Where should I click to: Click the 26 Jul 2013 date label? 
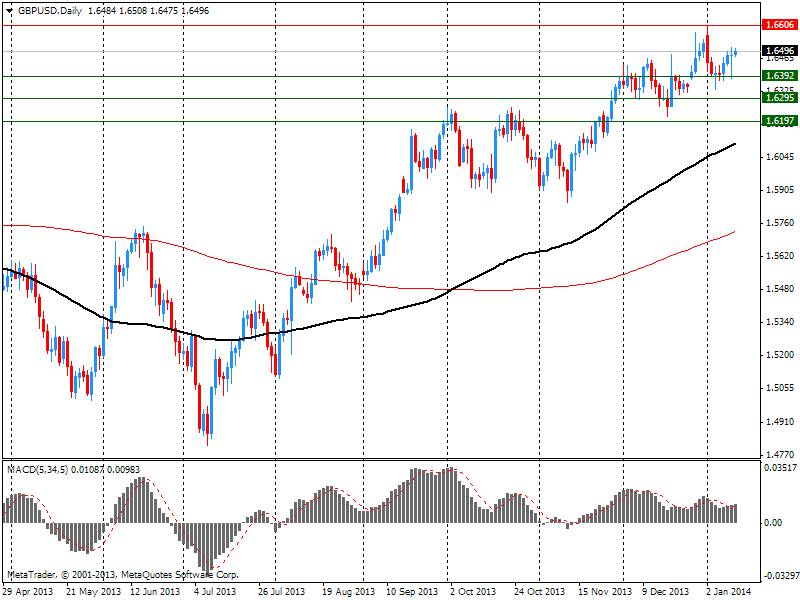[x=282, y=592]
